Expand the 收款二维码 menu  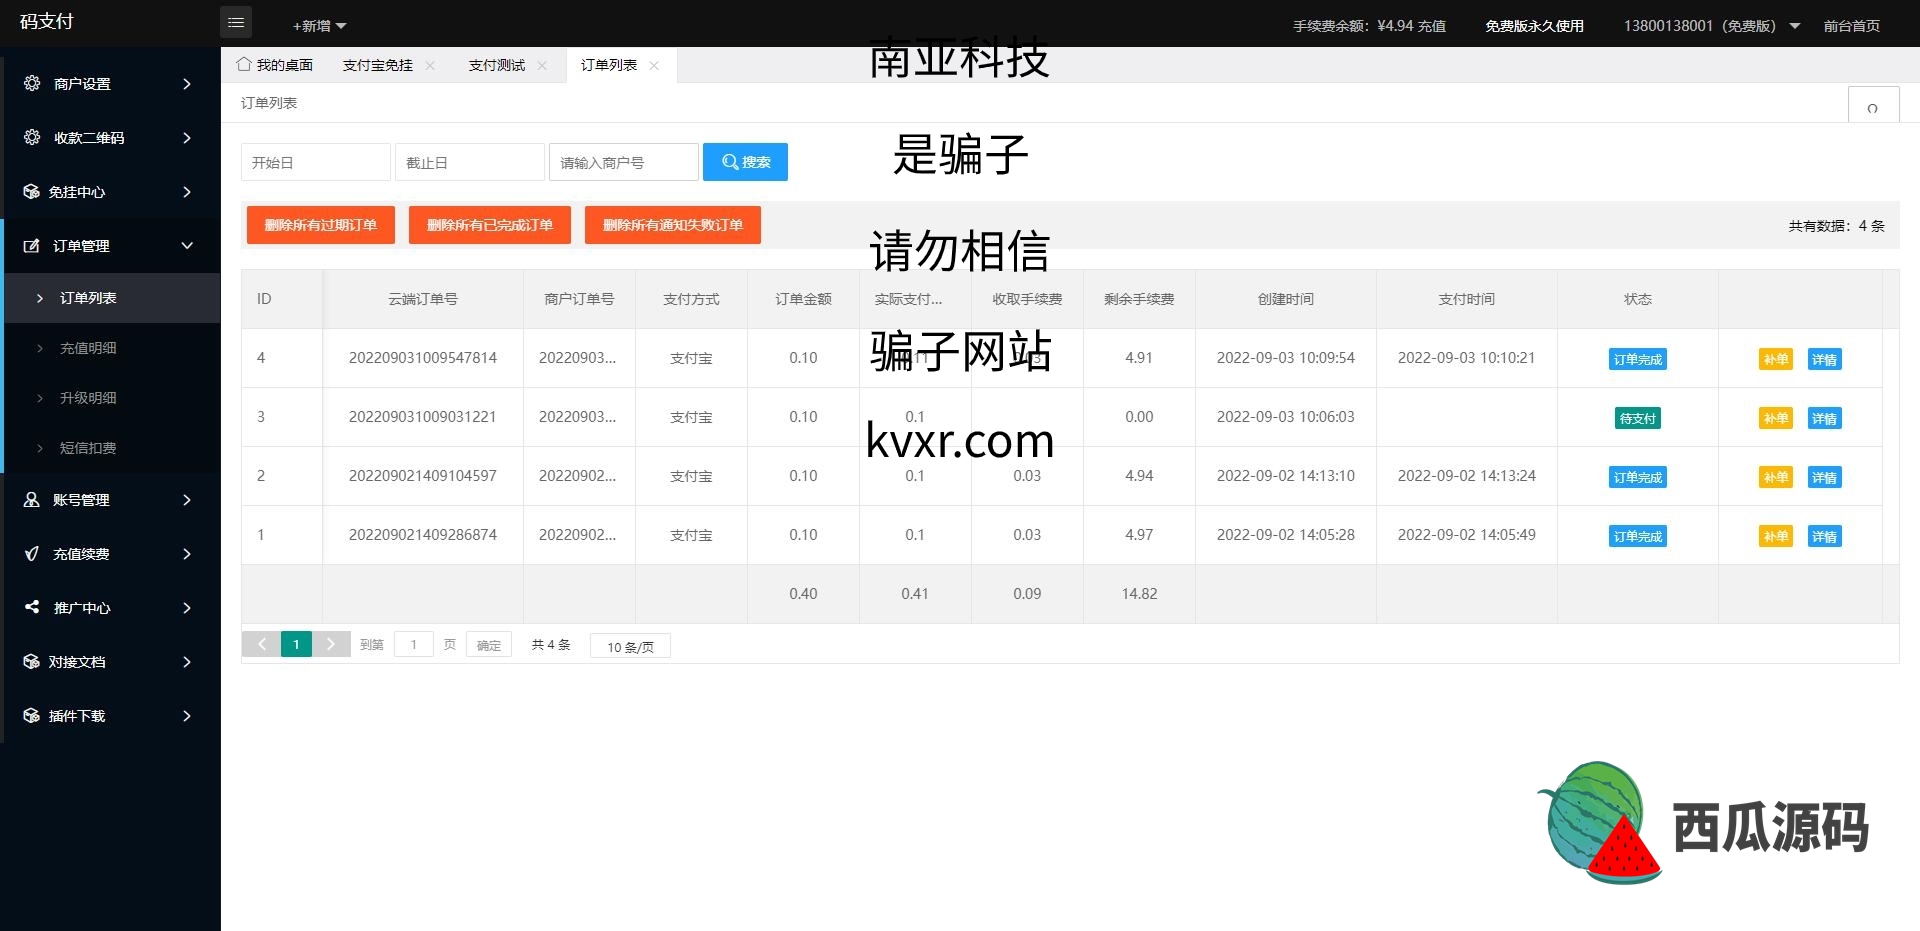pyautogui.click(x=187, y=138)
